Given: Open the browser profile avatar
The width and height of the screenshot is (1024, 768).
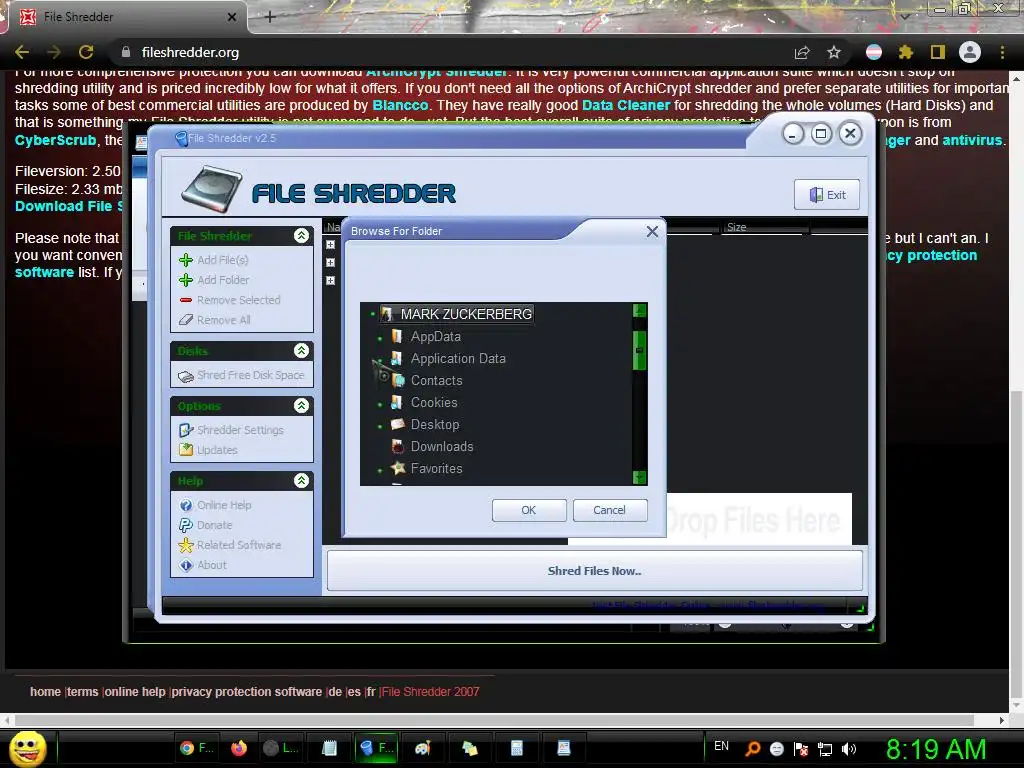Looking at the screenshot, I should [x=970, y=52].
